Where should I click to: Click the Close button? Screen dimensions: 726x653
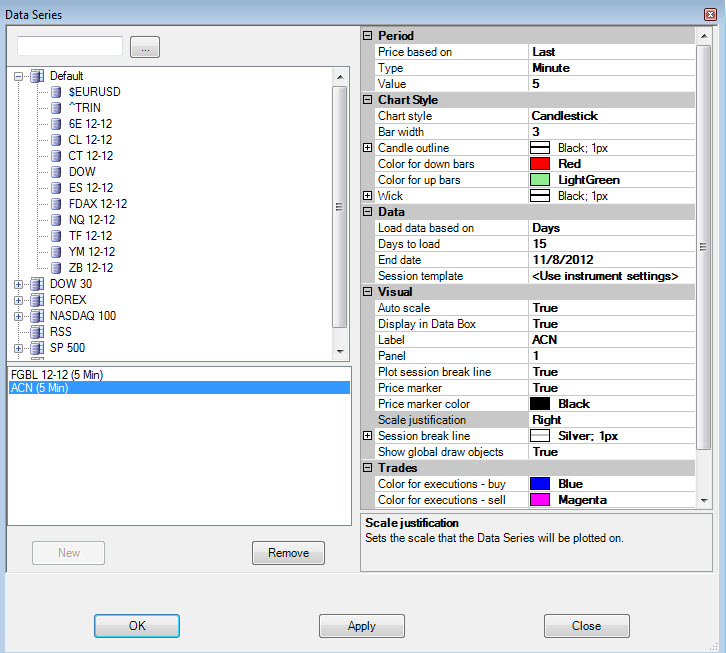(587, 626)
